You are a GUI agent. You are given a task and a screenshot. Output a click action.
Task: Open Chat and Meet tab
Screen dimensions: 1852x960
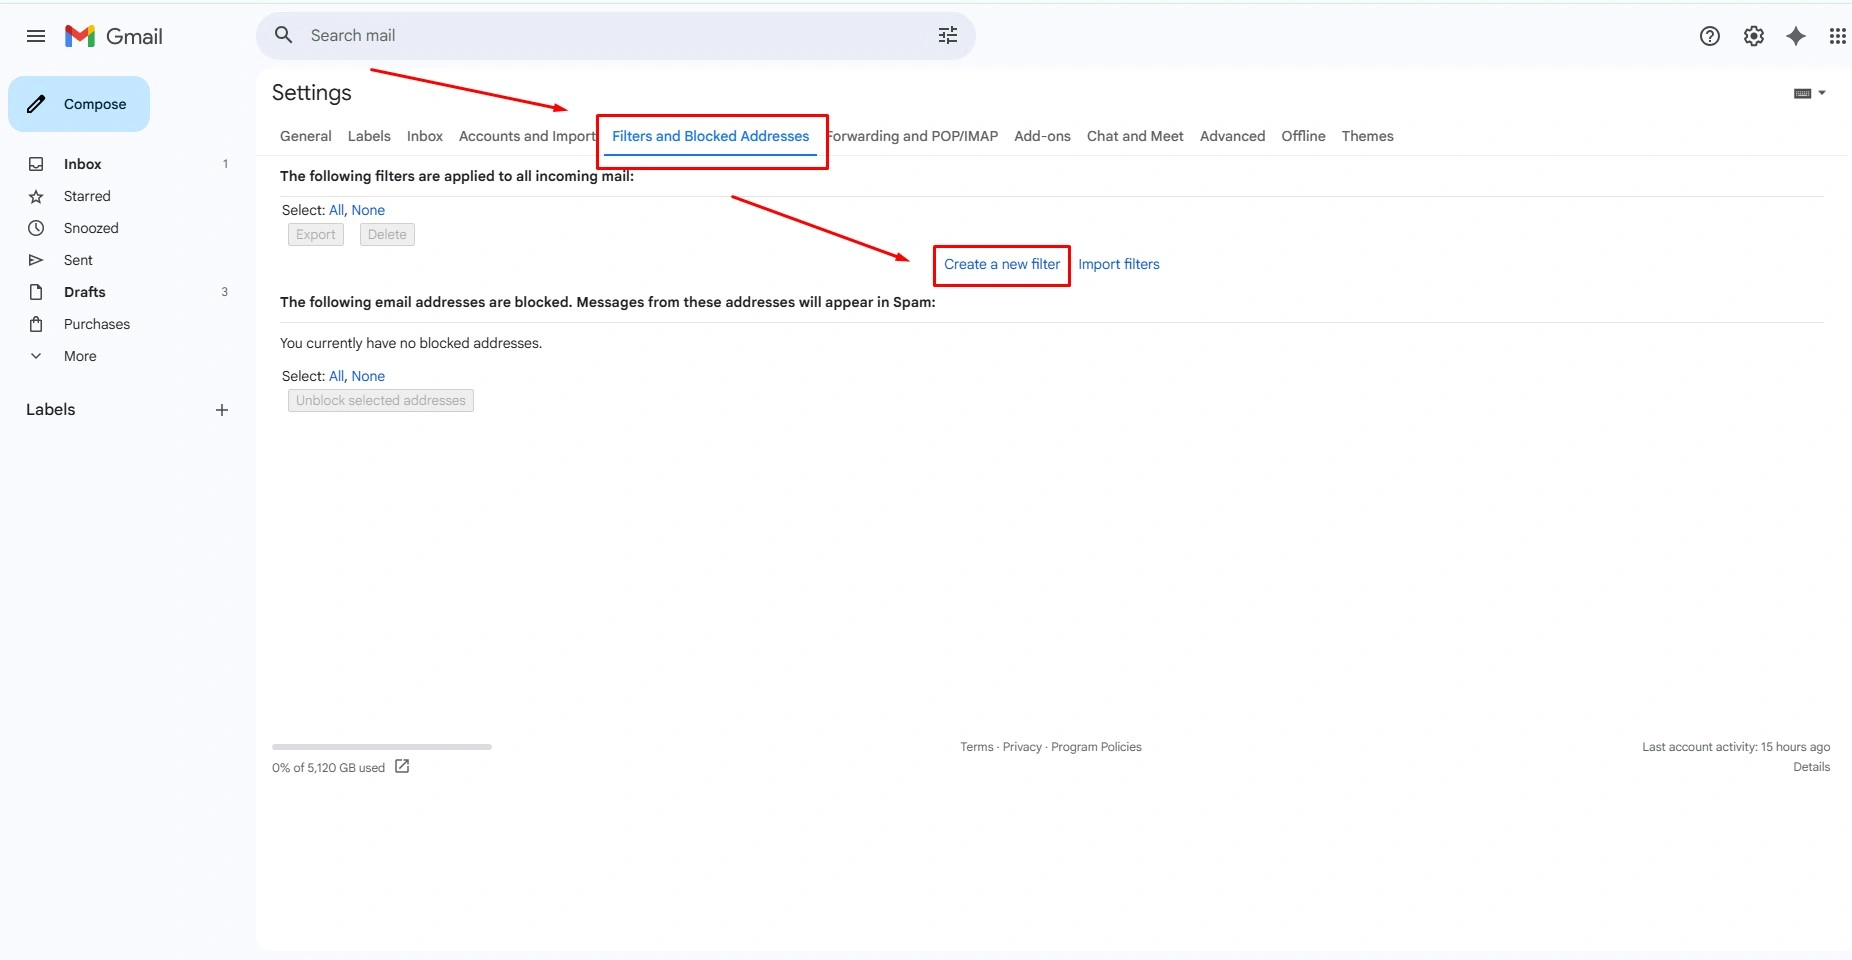(x=1135, y=136)
